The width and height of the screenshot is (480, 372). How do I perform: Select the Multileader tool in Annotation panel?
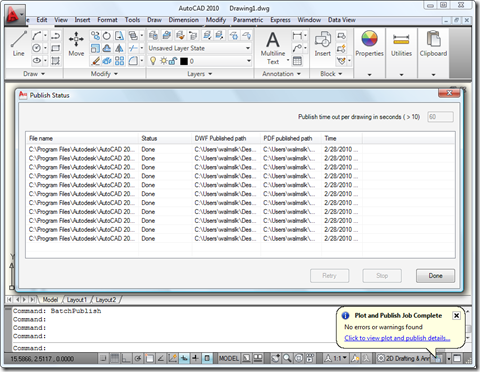pos(297,48)
